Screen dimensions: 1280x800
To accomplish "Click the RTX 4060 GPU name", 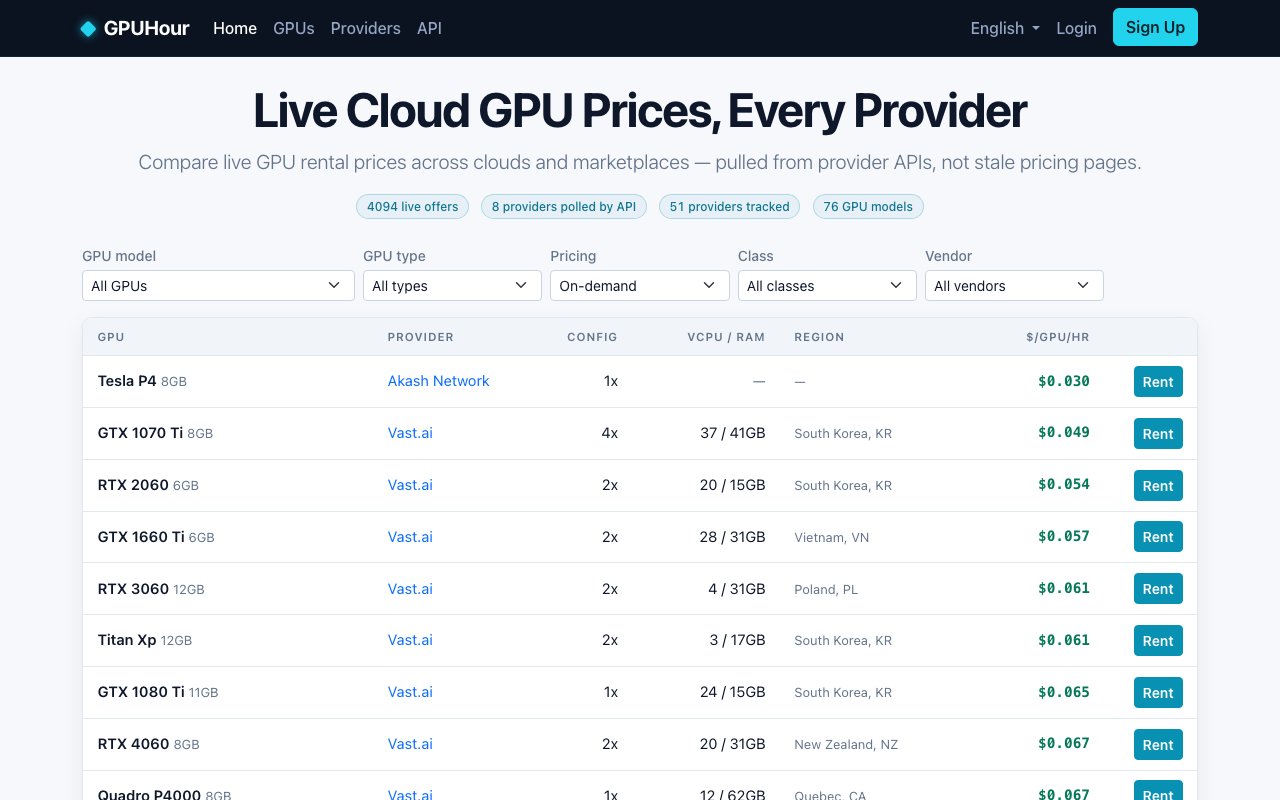I will (x=134, y=744).
